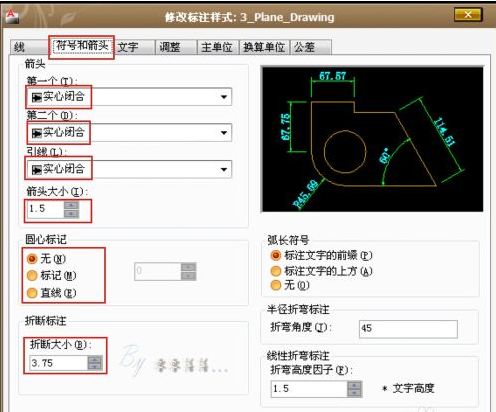Select 标注文字的上方(A) arc length option
Viewport: 496px width, 412px height.
(x=321, y=271)
